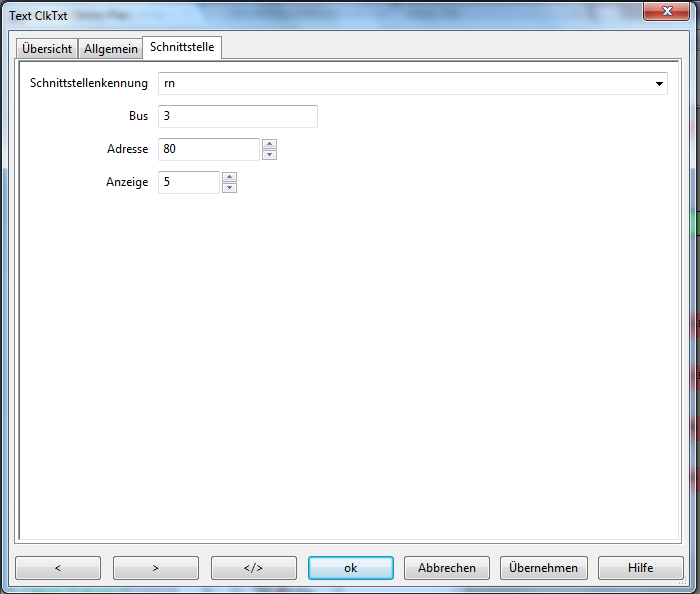Screen dimensions: 700x594
Task: Click into the Adresse value field
Action: [208, 149]
